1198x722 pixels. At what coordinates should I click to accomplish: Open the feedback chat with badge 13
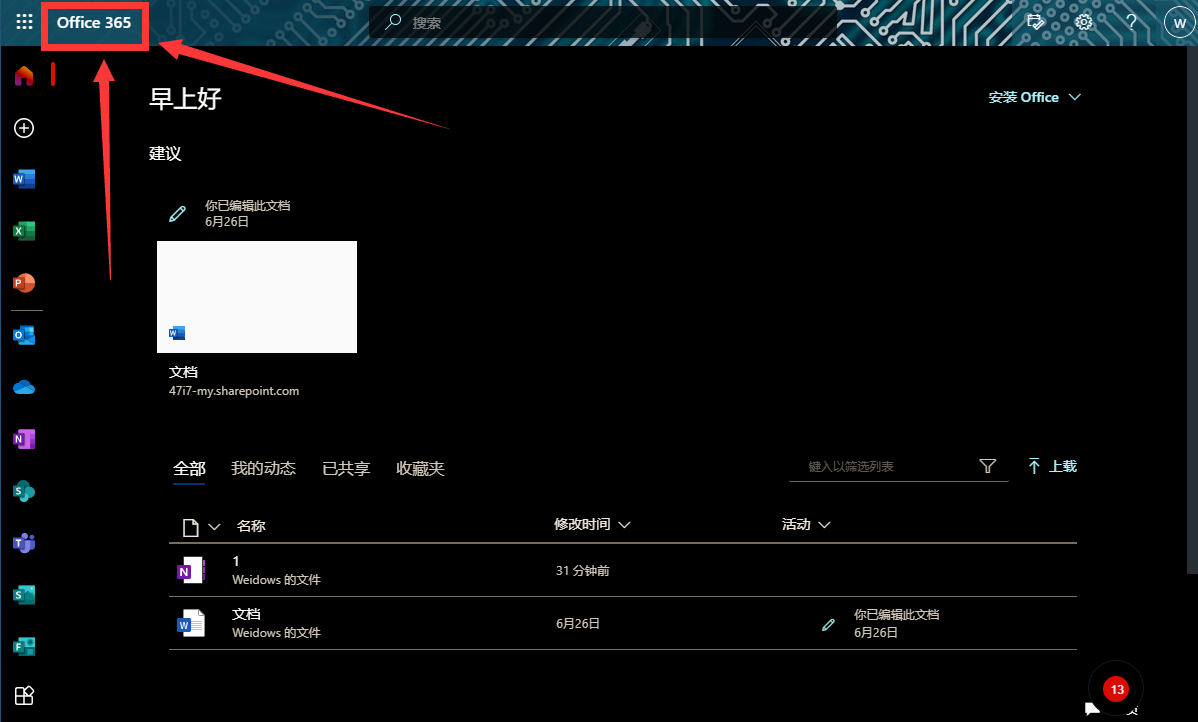point(1115,688)
